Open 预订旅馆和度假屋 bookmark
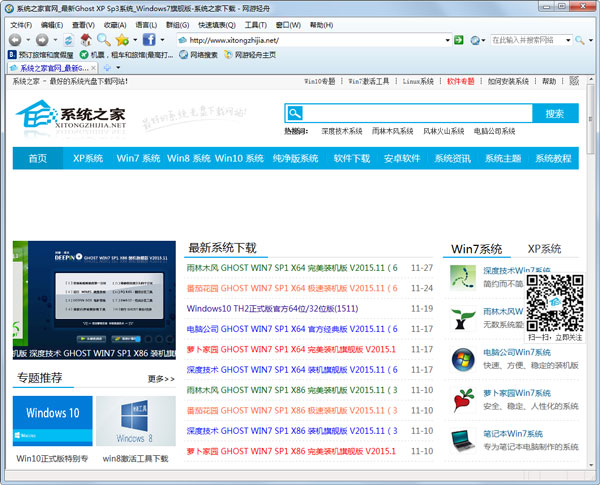The image size is (600, 485). (41, 55)
